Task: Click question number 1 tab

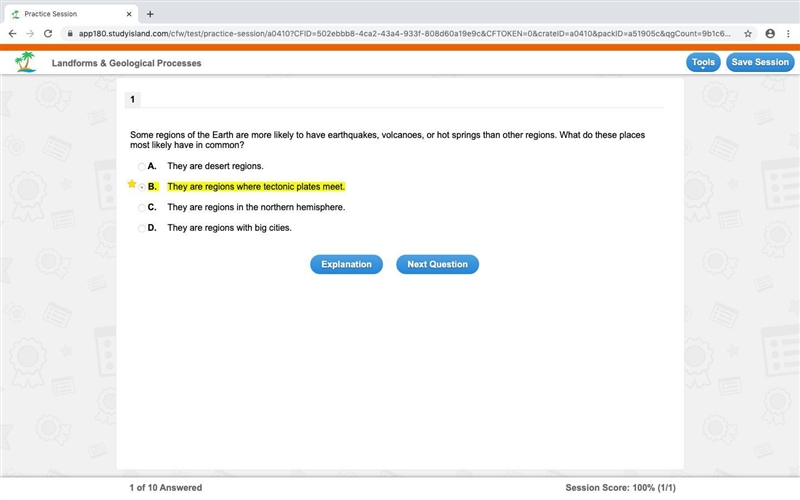Action: (133, 99)
